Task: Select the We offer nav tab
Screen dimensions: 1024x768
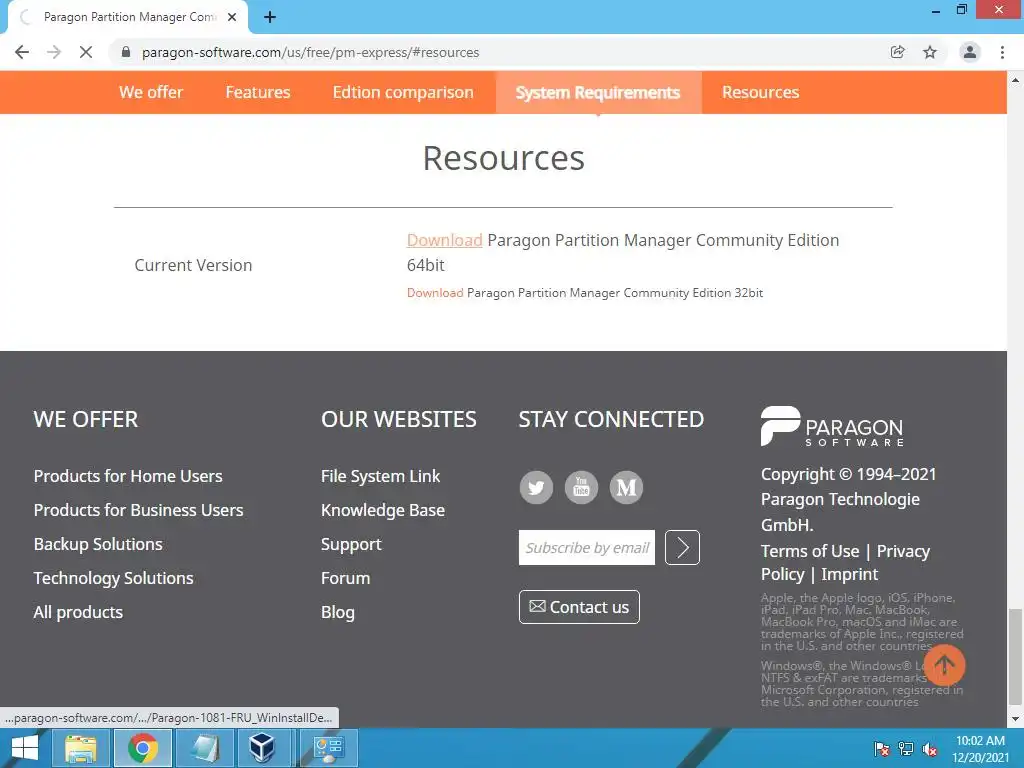Action: [x=151, y=92]
